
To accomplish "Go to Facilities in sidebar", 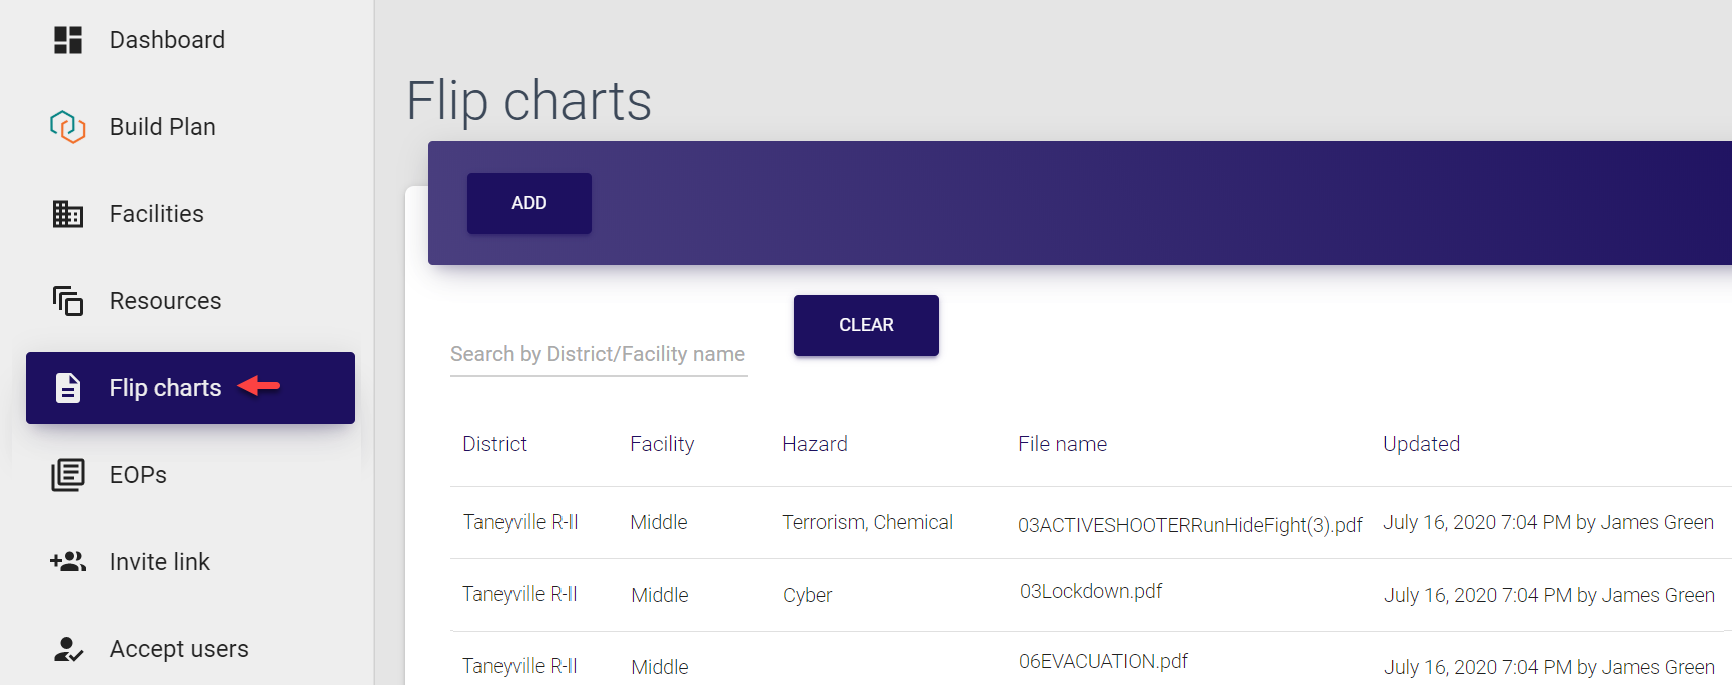I will coord(156,214).
